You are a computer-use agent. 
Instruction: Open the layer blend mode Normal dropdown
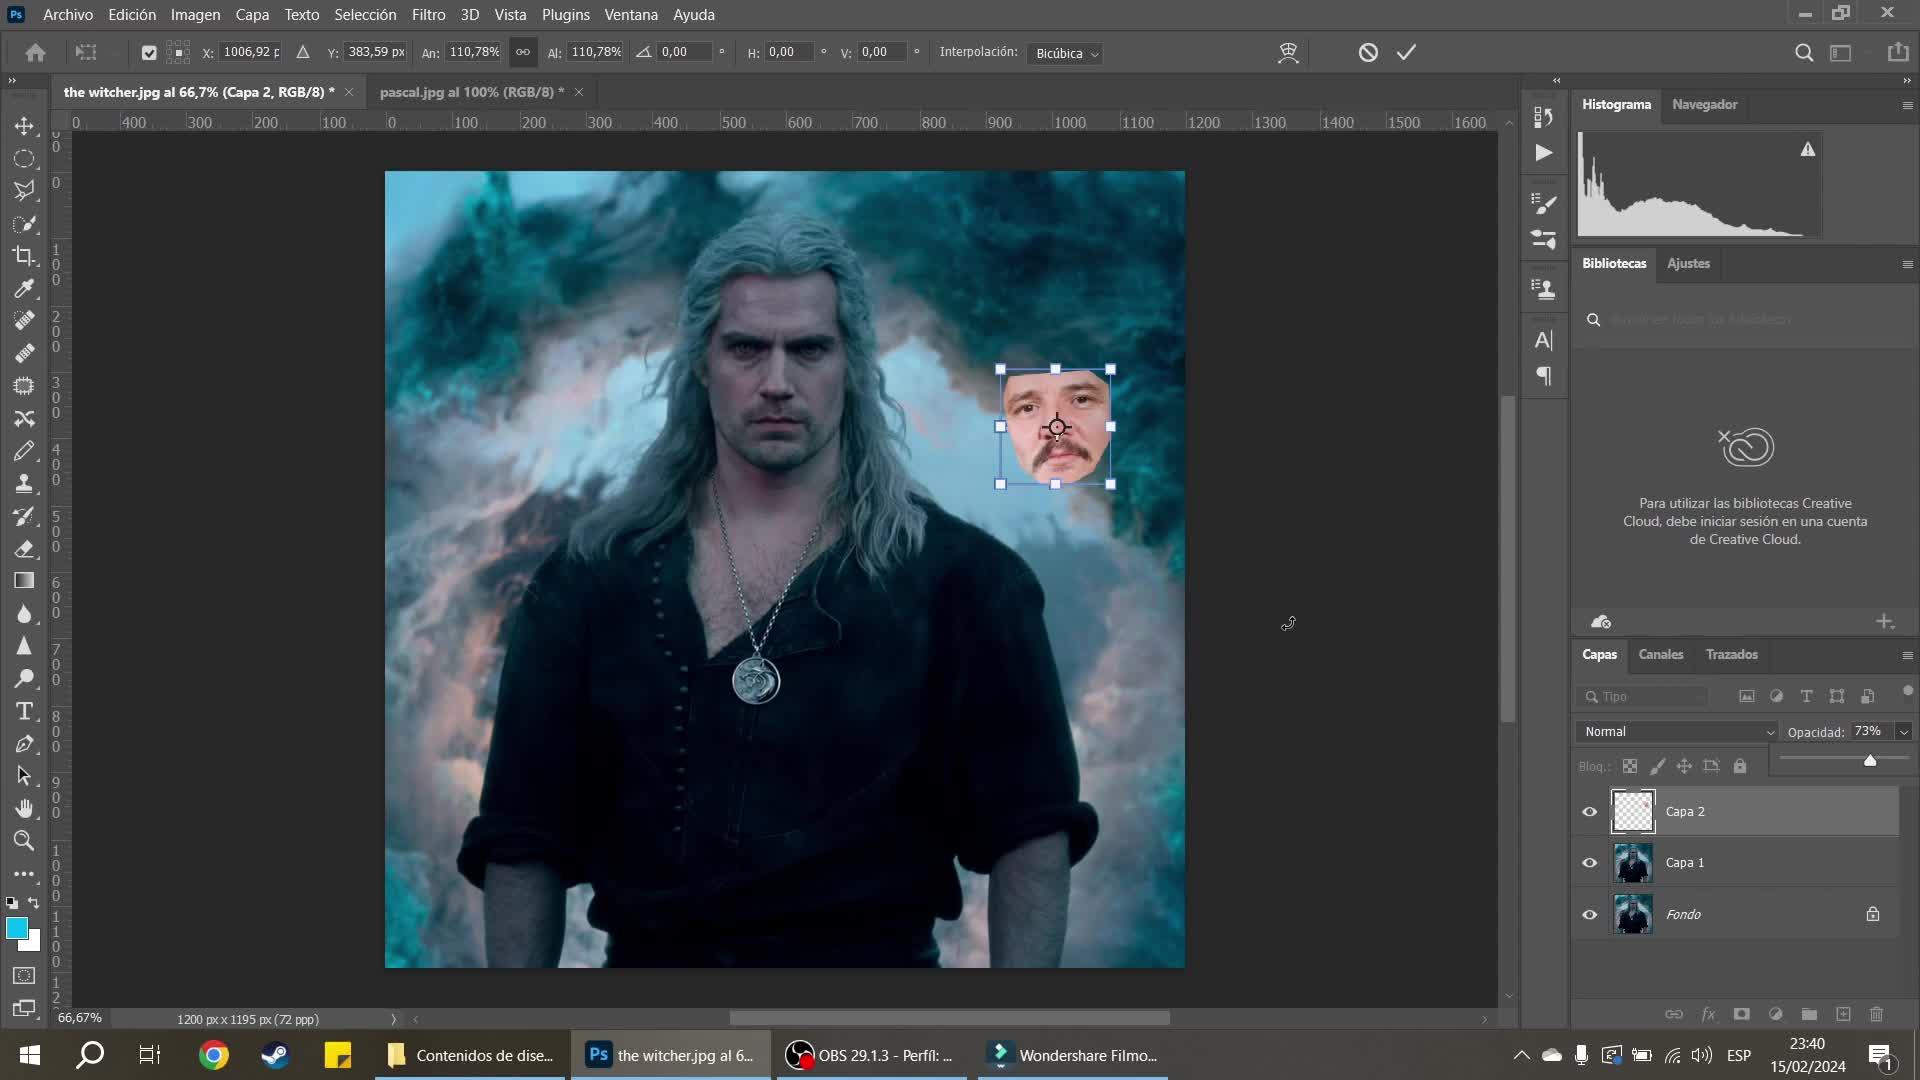1677,732
